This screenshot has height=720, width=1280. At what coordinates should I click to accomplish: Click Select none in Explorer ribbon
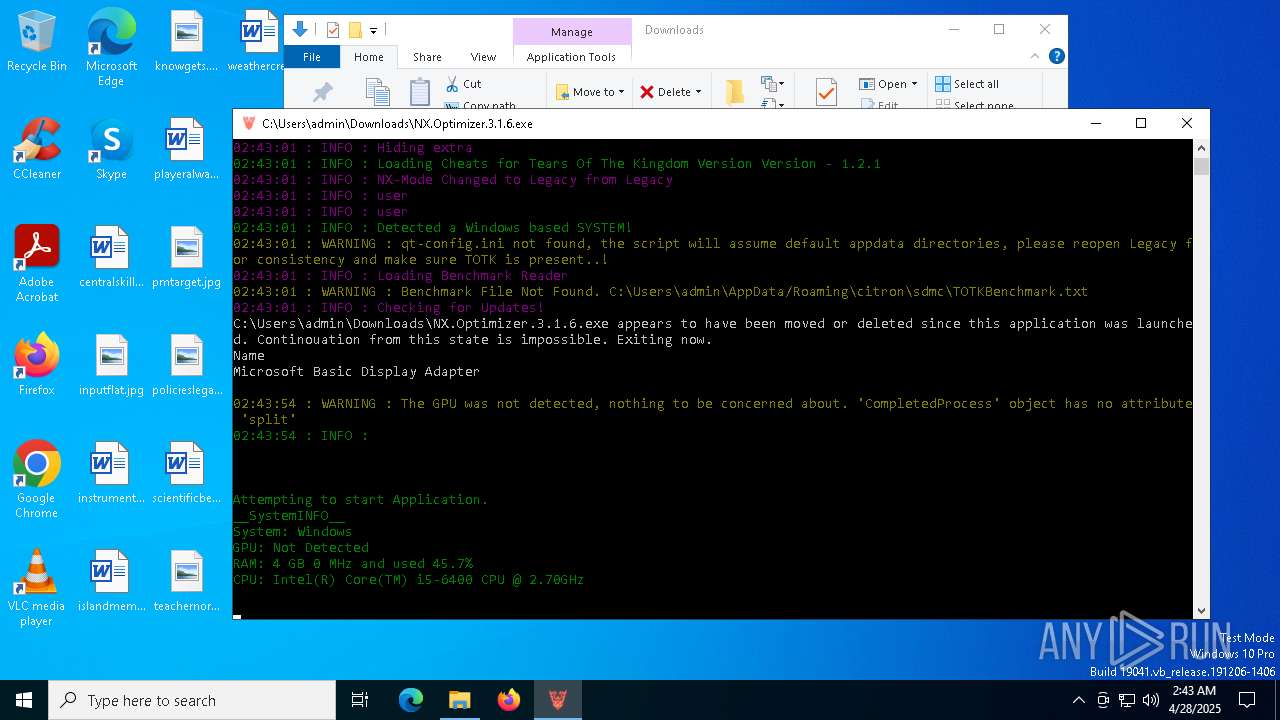tap(974, 104)
